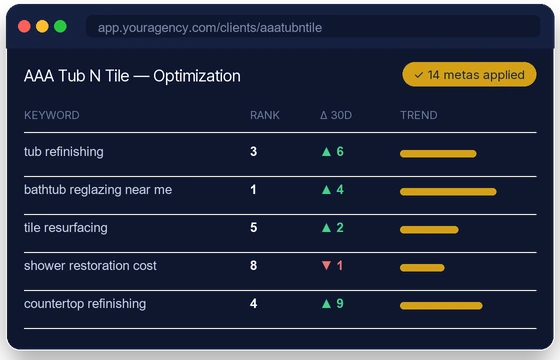This screenshot has width=560, height=360.
Task: Click the green maximize window button
Action: 60,26
